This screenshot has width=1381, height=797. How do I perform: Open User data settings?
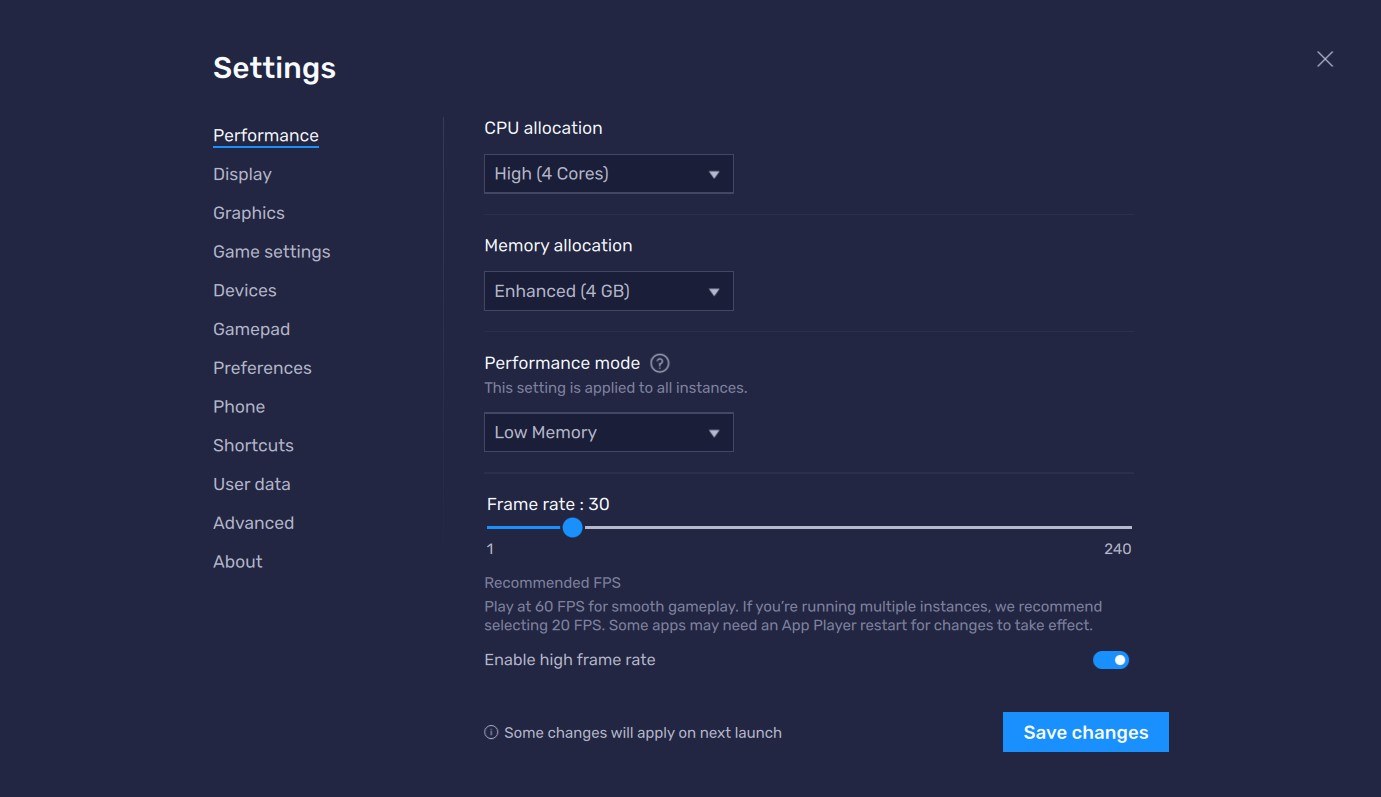click(x=251, y=484)
